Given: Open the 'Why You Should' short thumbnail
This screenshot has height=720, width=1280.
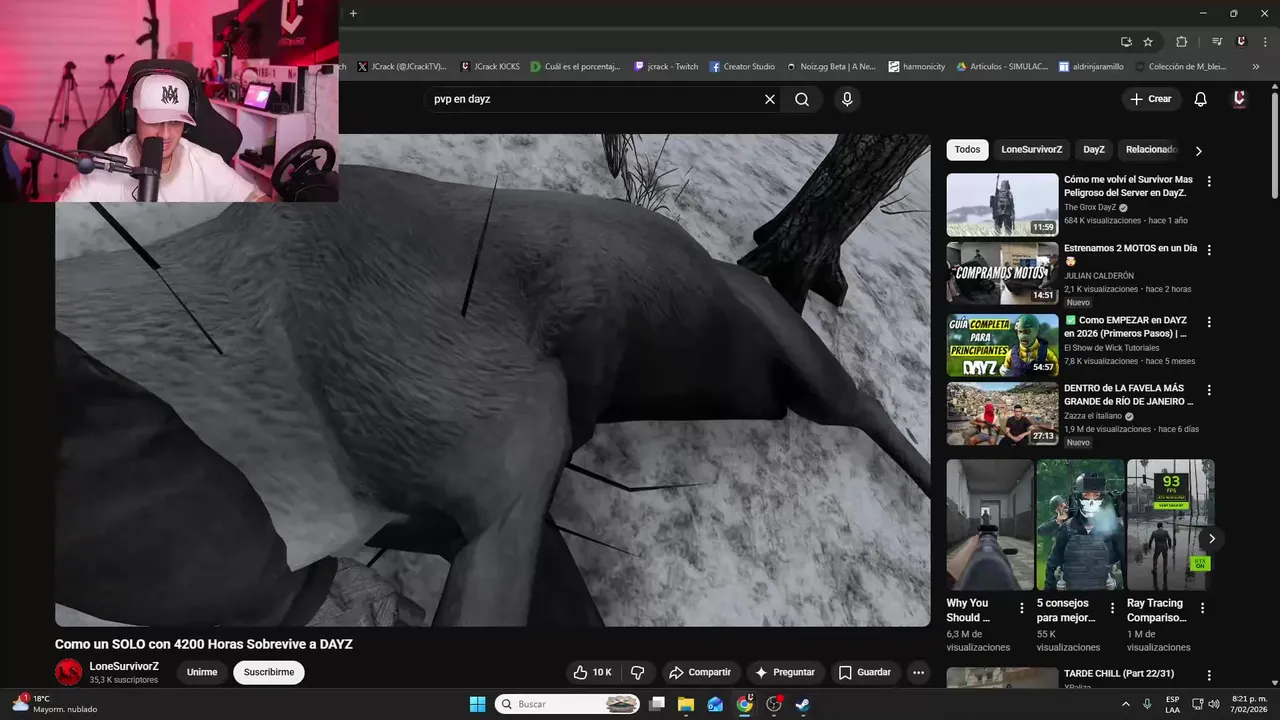Looking at the screenshot, I should 990,524.
